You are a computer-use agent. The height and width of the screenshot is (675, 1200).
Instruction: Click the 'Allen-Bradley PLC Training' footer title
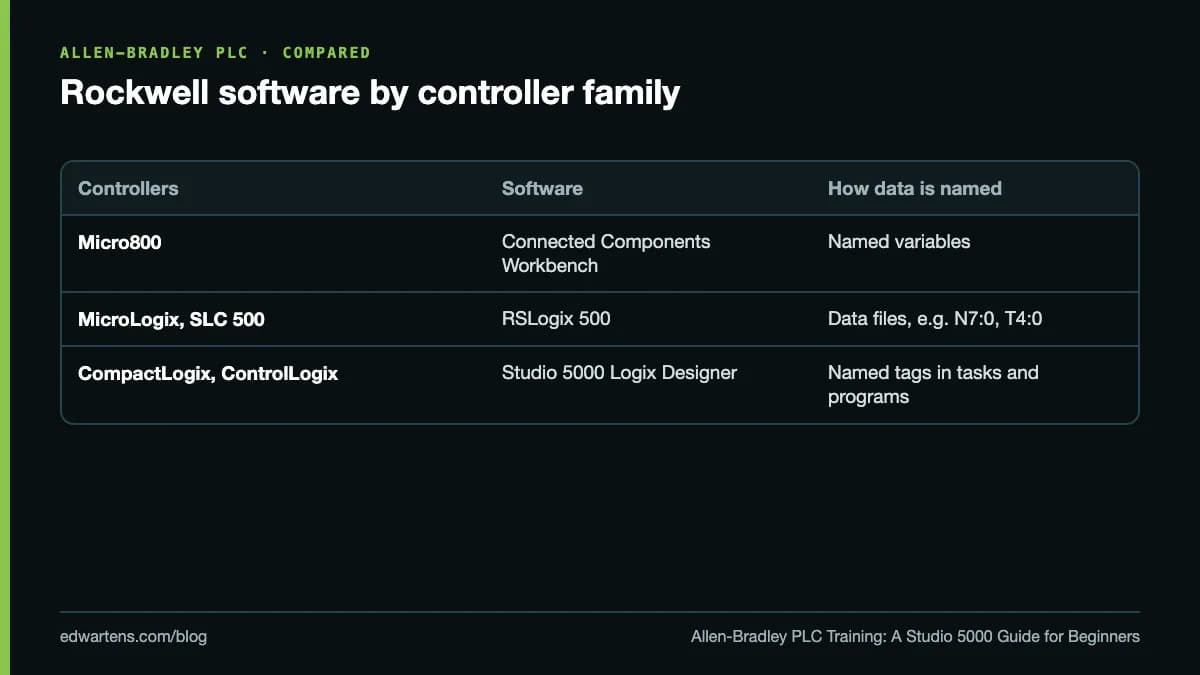(915, 636)
